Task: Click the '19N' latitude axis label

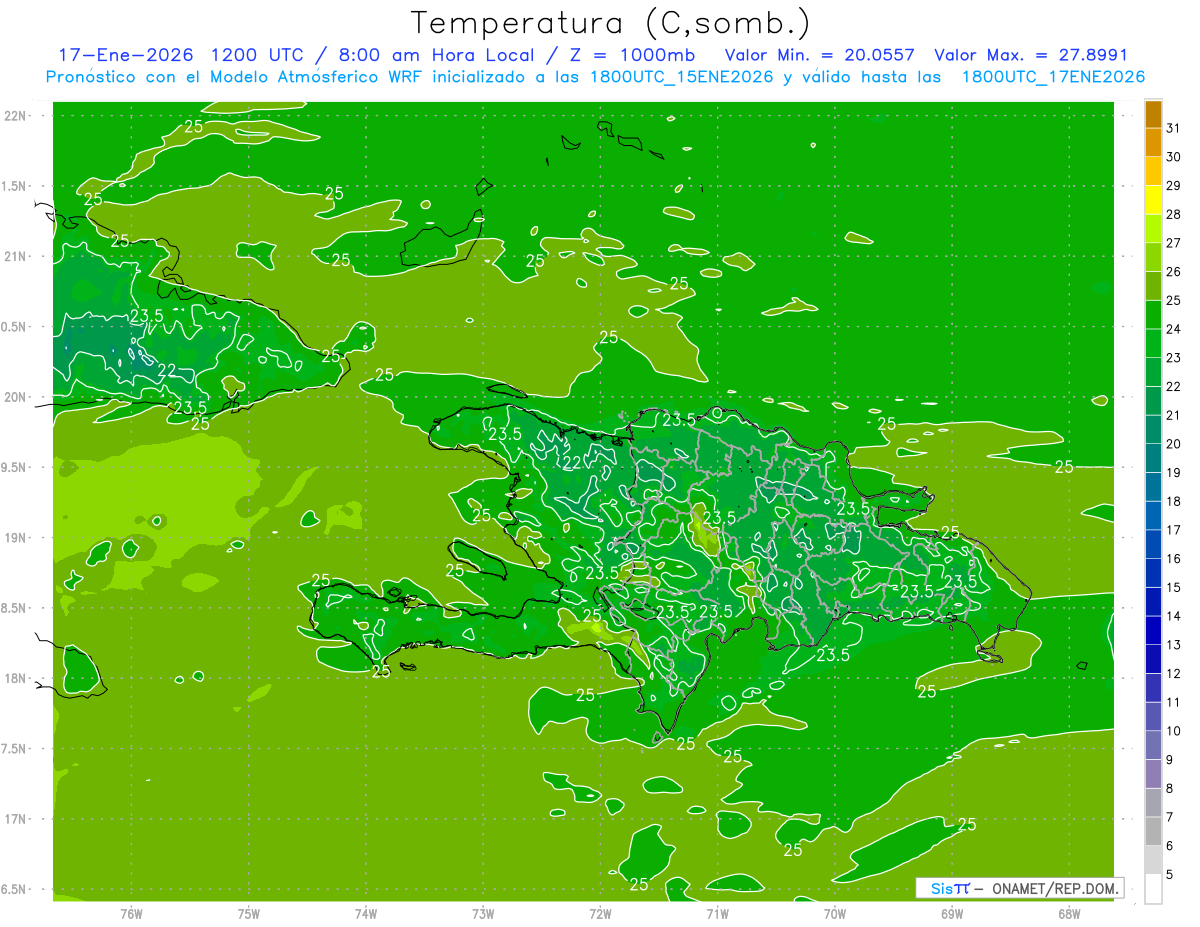Action: click(x=15, y=538)
